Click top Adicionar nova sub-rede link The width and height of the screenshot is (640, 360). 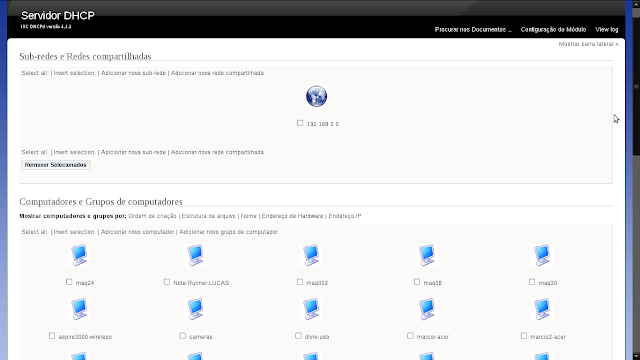133,73
